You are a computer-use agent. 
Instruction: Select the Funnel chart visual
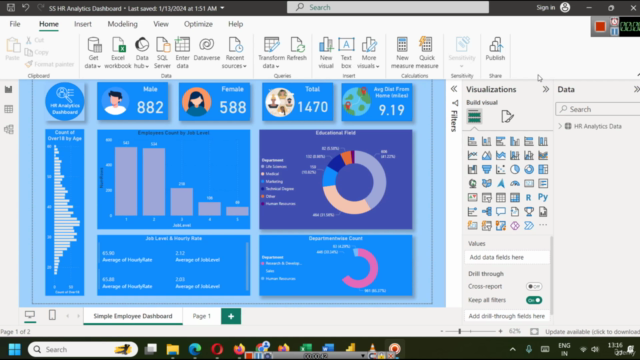pyautogui.click(x=487, y=169)
